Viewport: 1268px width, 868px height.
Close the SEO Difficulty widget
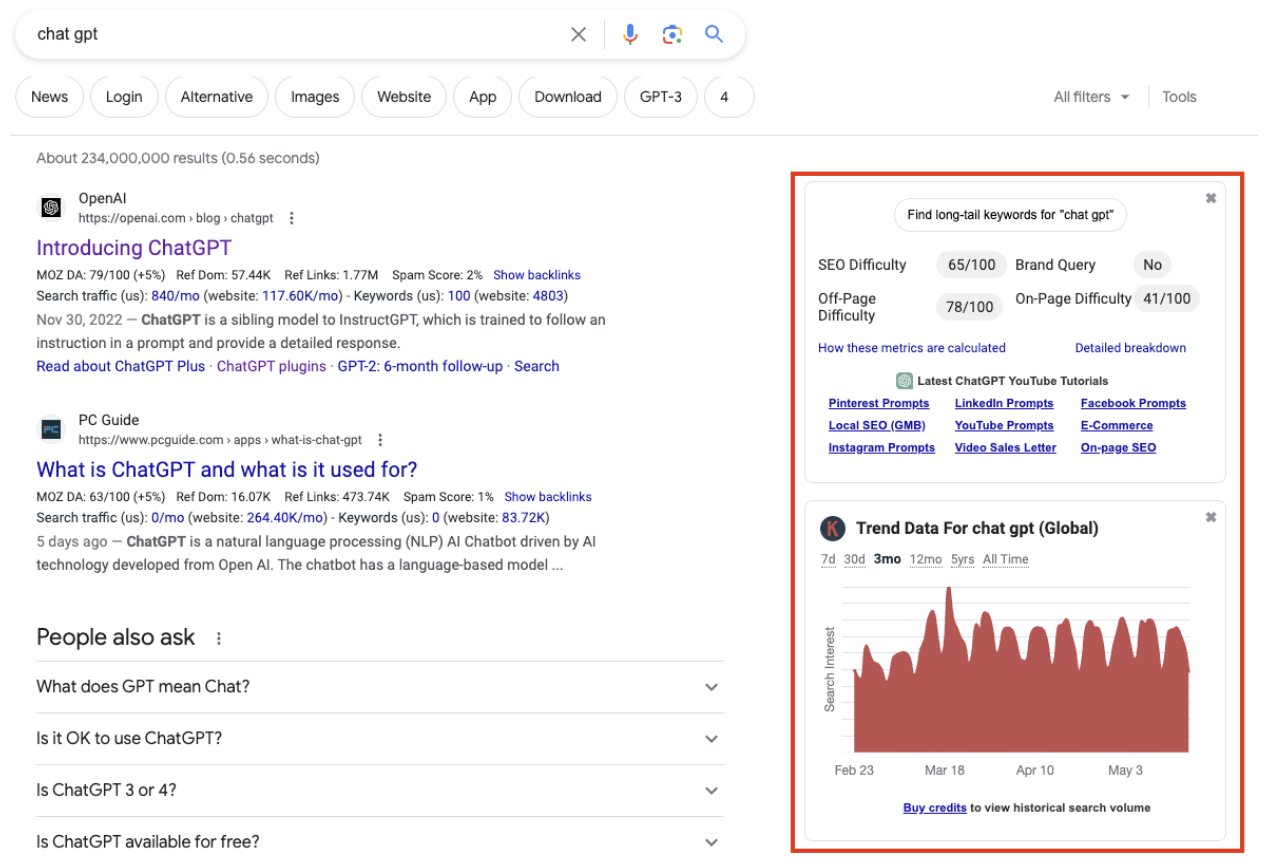(1211, 198)
